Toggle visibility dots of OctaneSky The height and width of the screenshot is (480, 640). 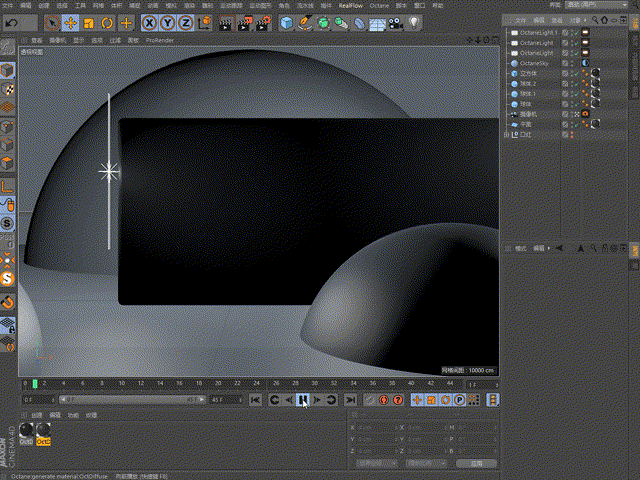click(573, 63)
